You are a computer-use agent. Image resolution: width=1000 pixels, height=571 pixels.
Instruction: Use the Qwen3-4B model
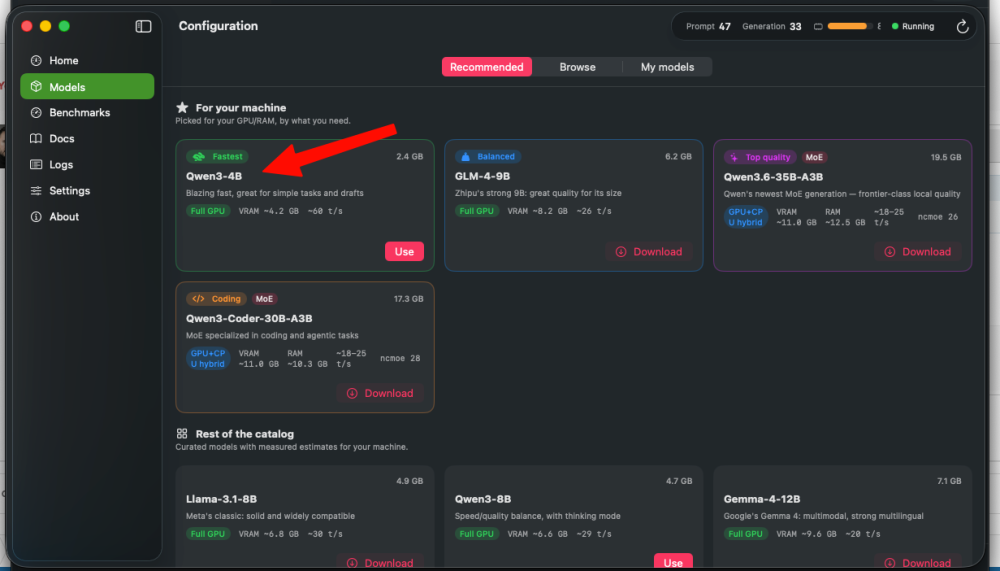404,251
